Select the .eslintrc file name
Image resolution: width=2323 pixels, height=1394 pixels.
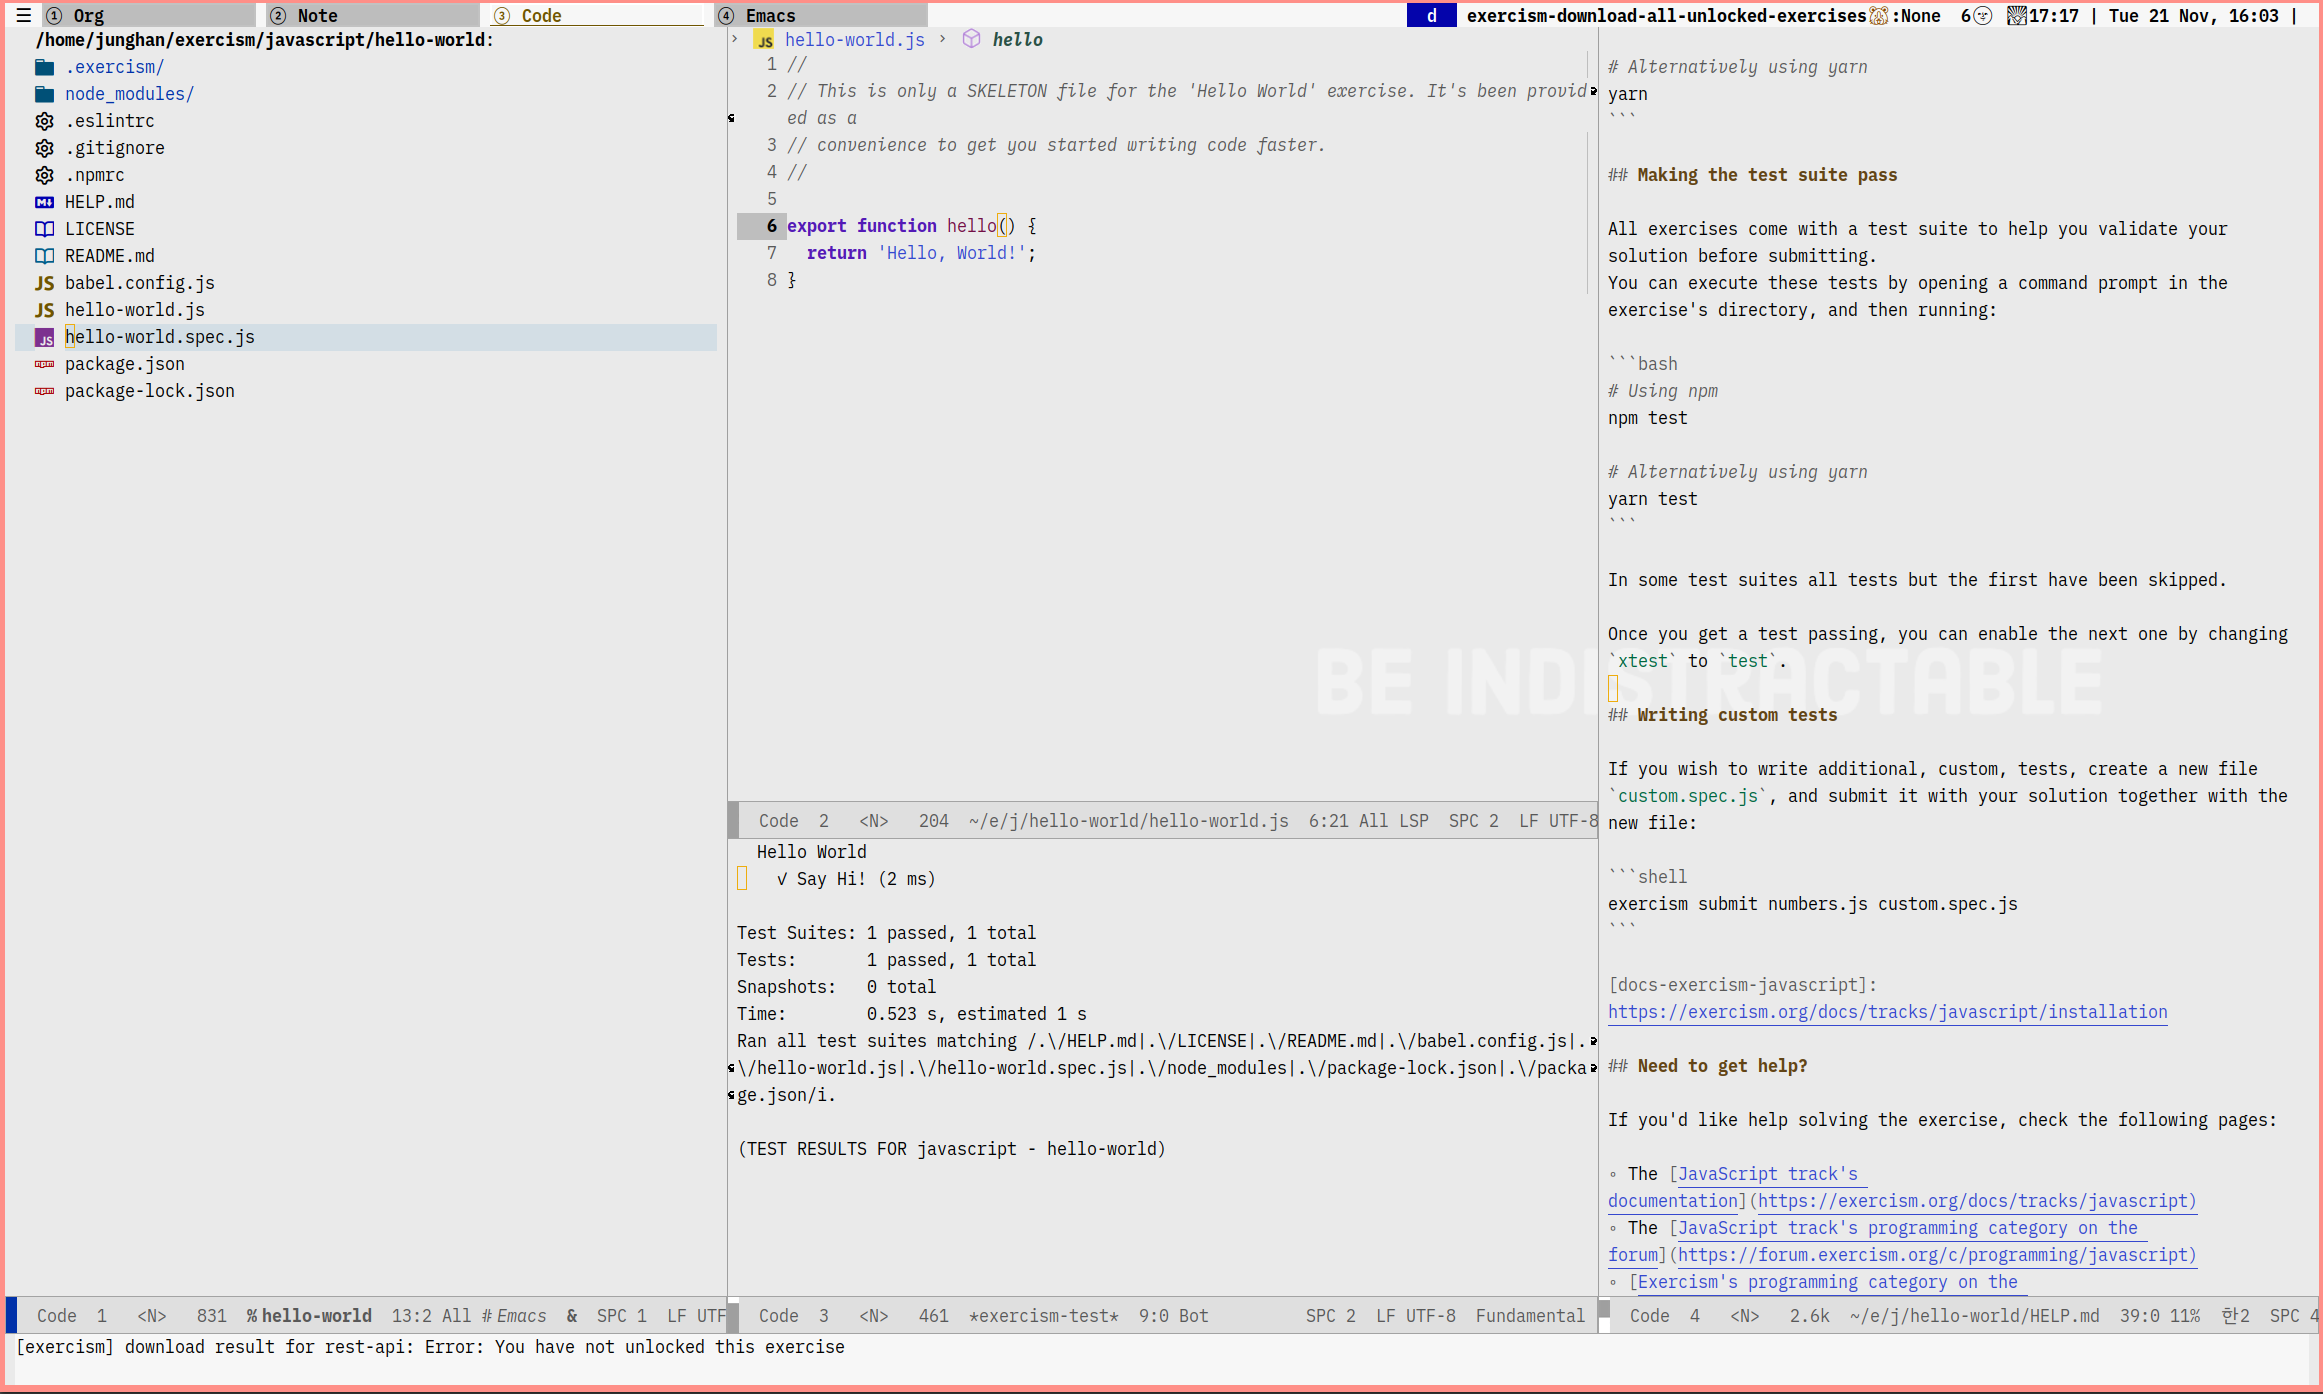[110, 121]
